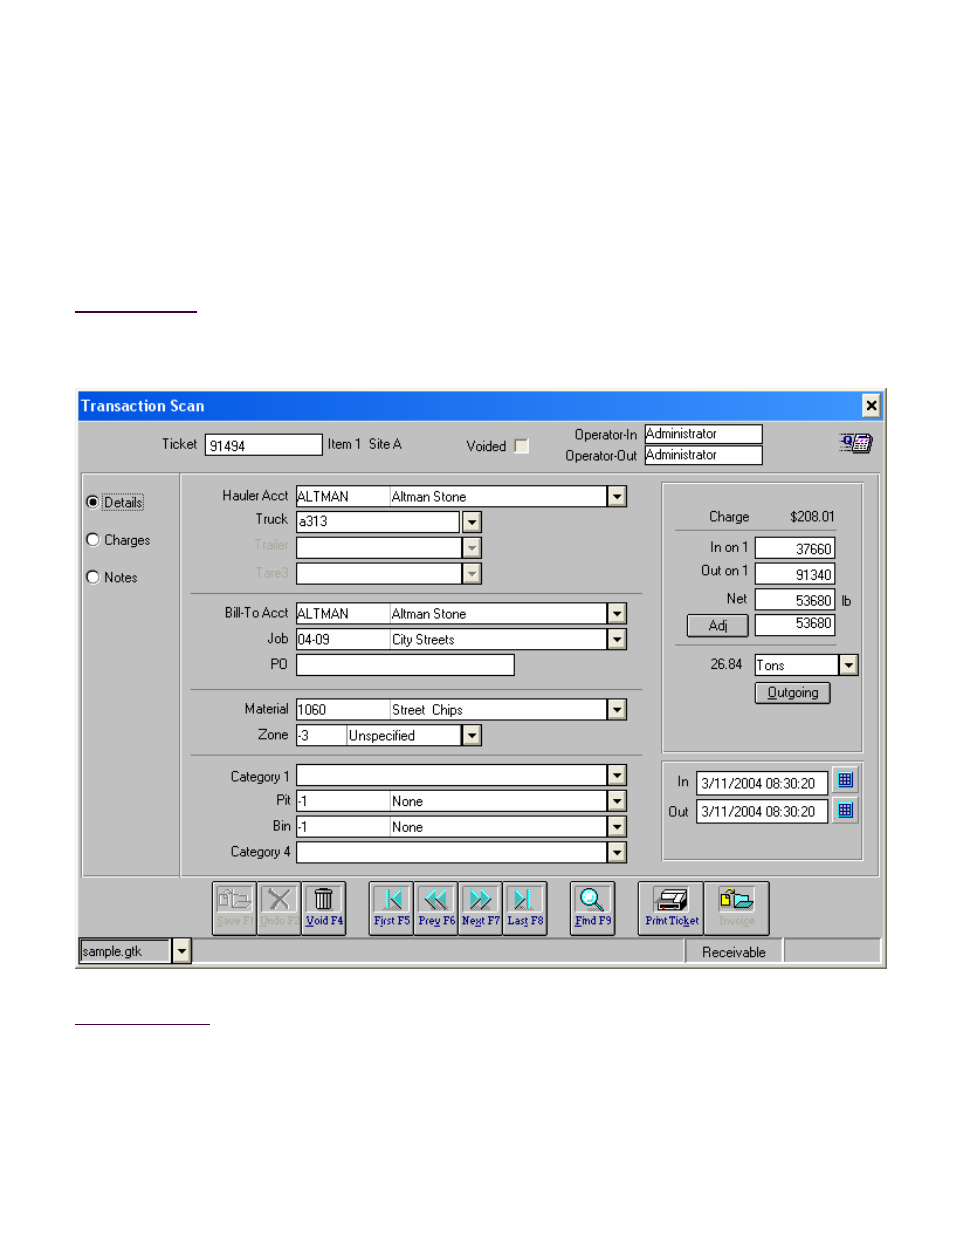Jump to last record with Last F8

[x=525, y=908]
